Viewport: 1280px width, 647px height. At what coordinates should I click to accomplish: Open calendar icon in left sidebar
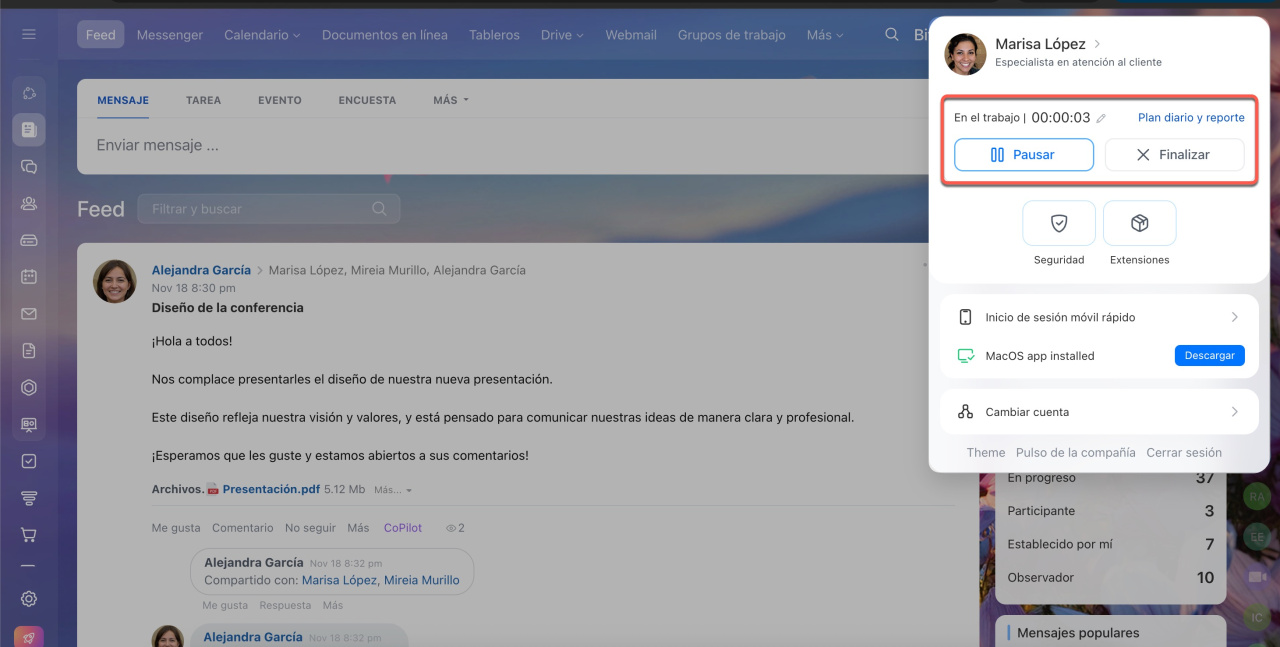click(29, 277)
